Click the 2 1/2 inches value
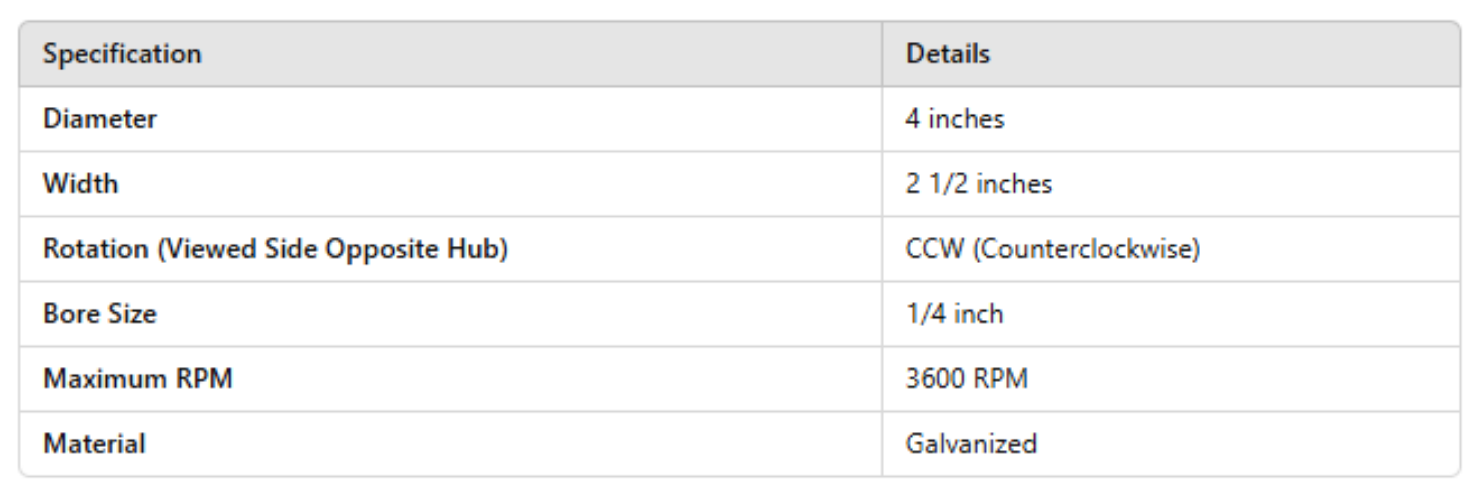The image size is (1484, 500). tap(978, 184)
